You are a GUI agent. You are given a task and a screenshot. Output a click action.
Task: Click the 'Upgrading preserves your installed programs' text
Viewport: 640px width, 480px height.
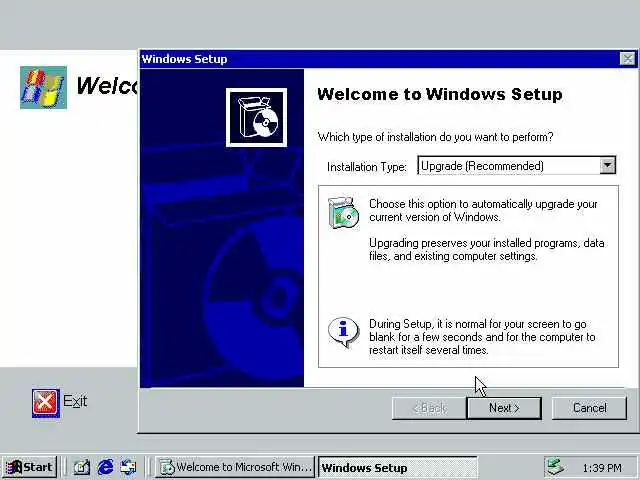click(x=487, y=249)
